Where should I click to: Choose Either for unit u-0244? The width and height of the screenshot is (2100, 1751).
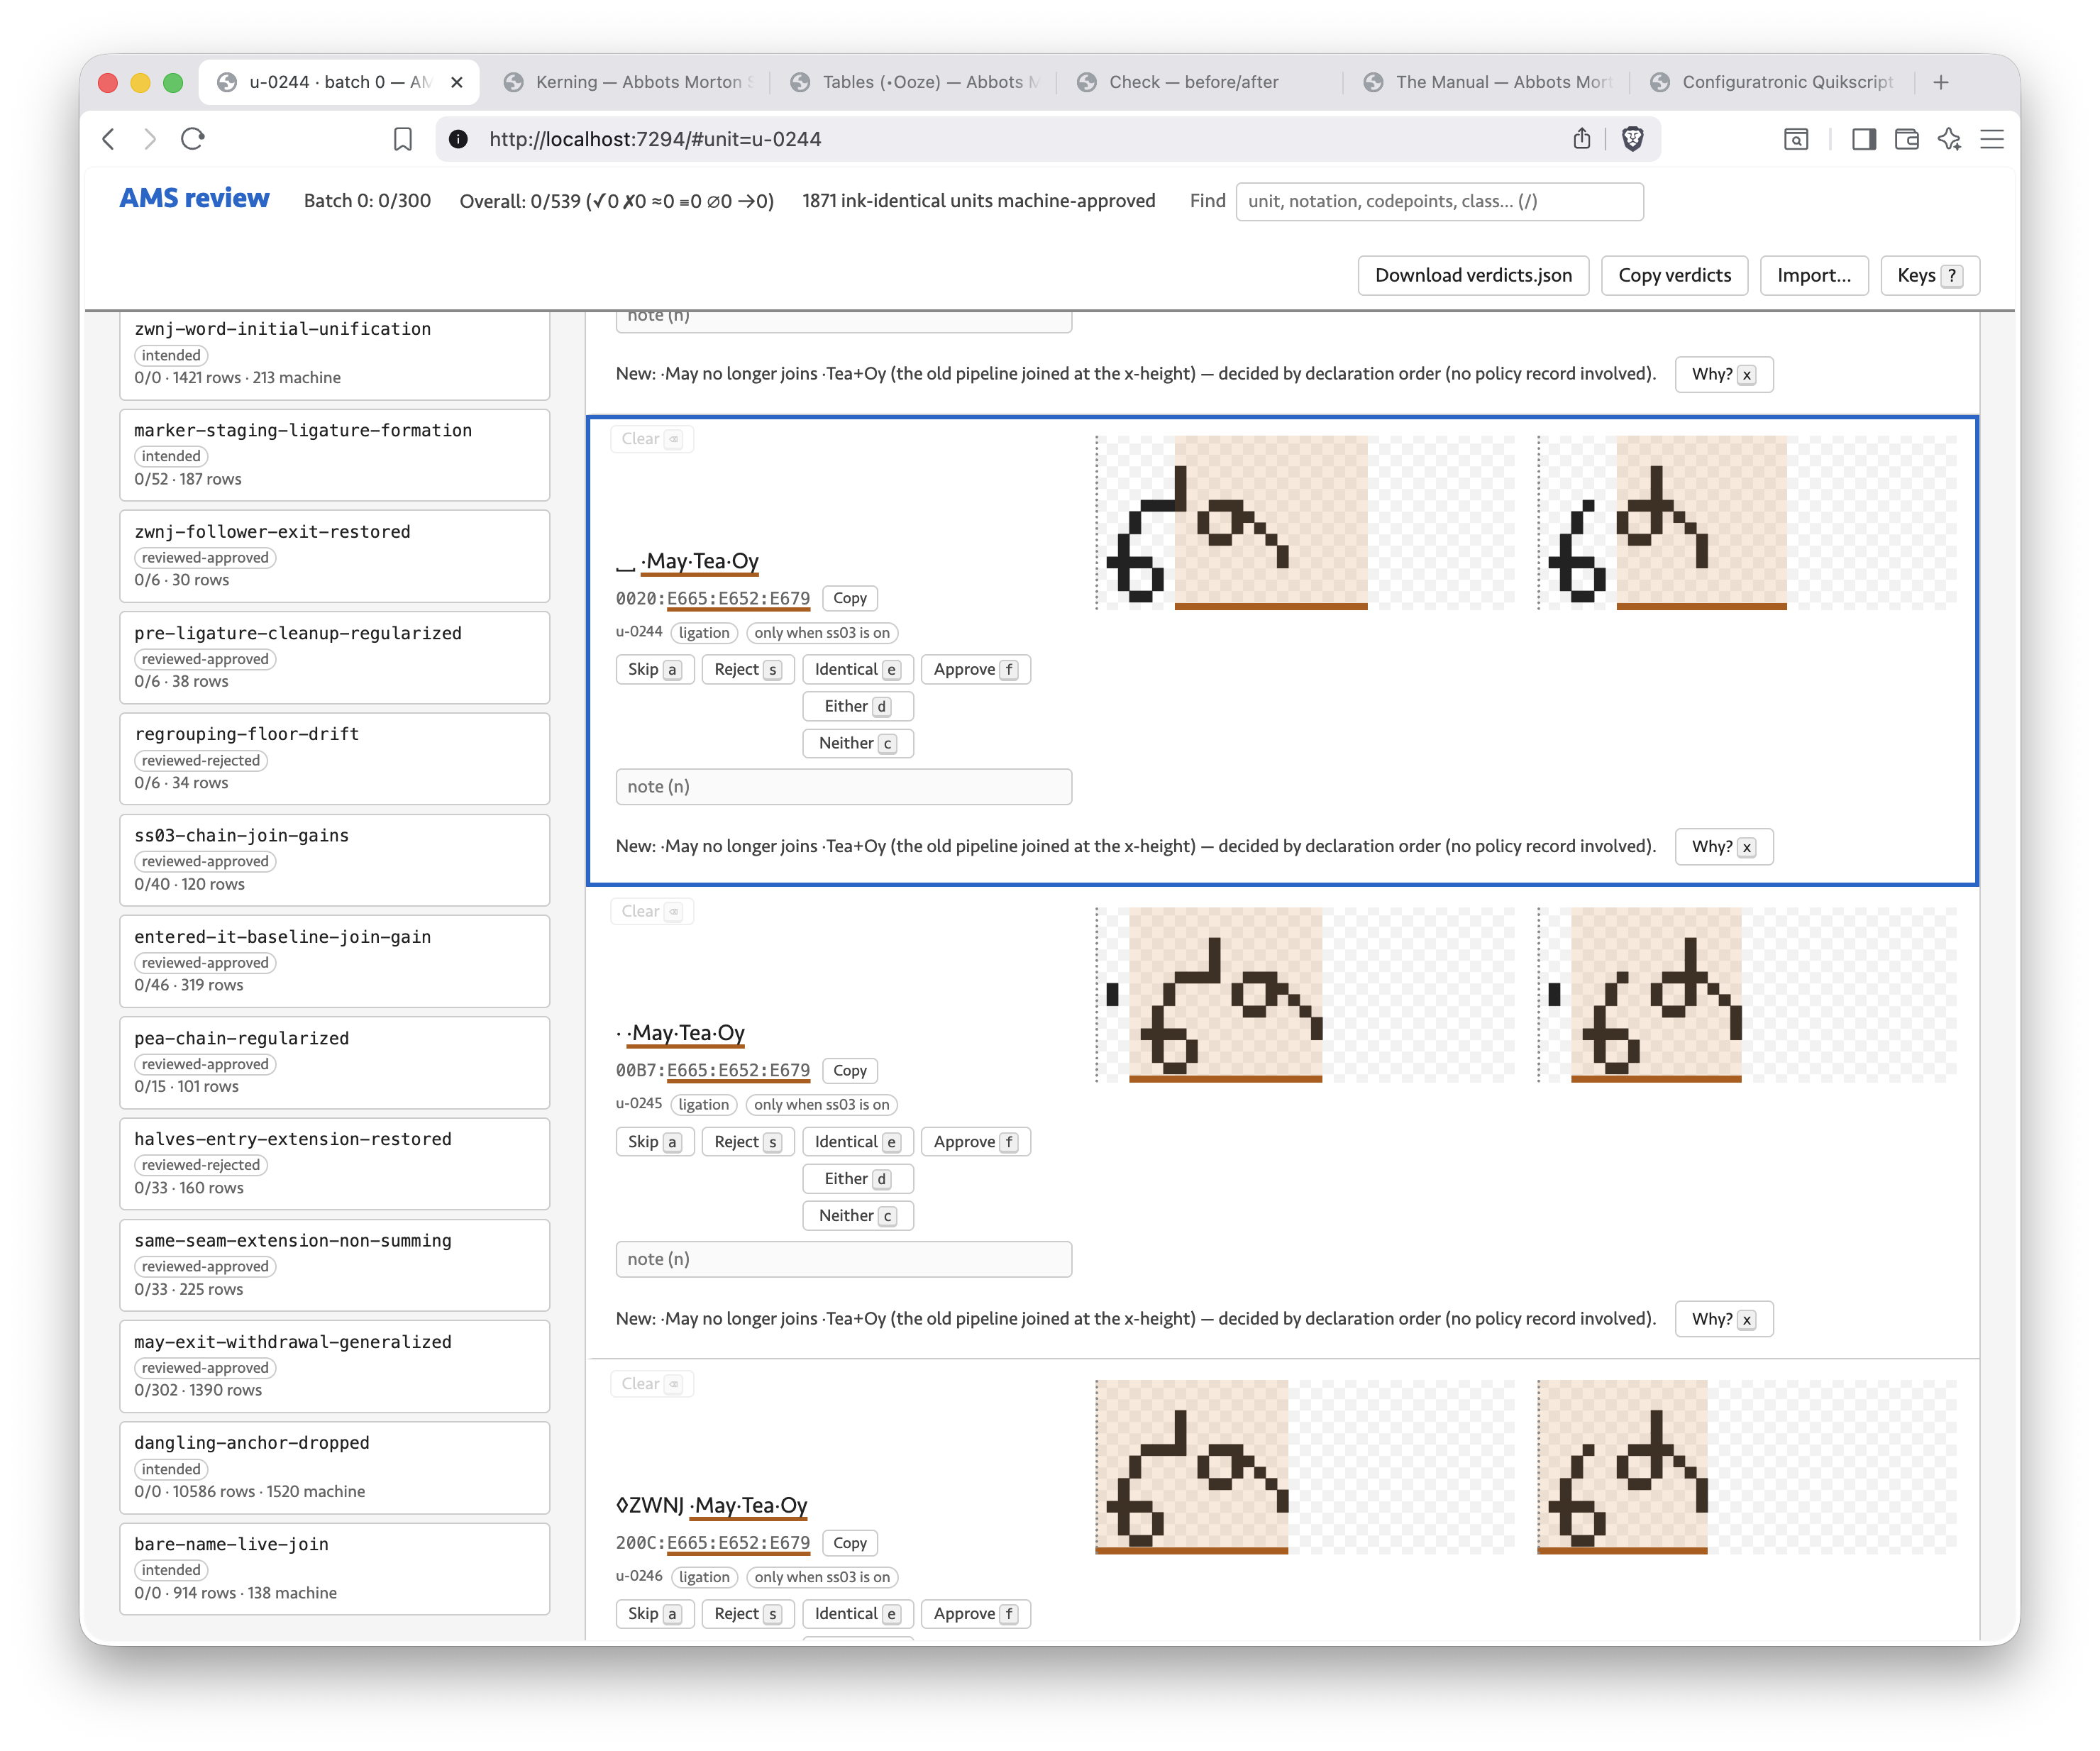click(858, 707)
